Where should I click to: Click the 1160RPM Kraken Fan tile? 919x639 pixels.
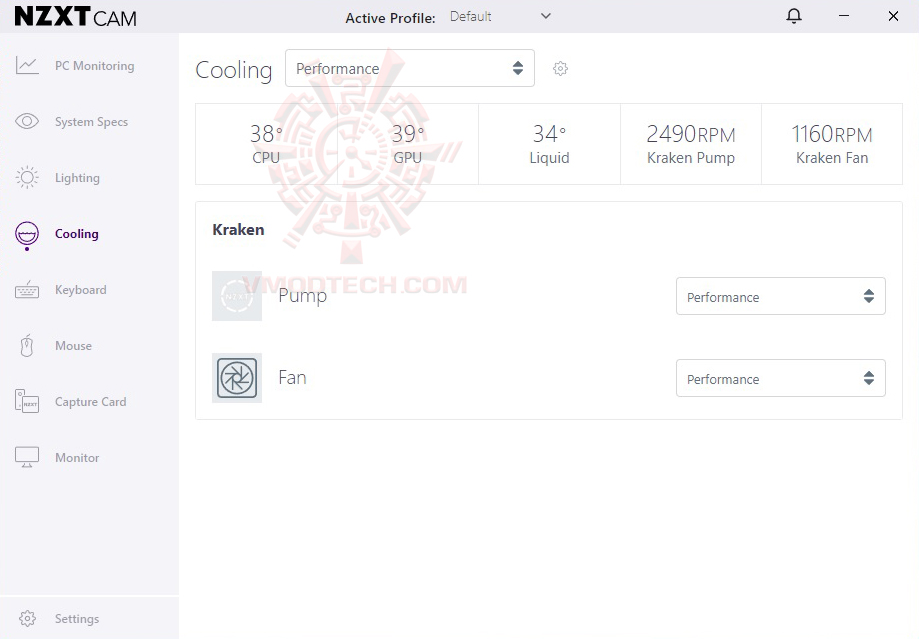(x=832, y=144)
